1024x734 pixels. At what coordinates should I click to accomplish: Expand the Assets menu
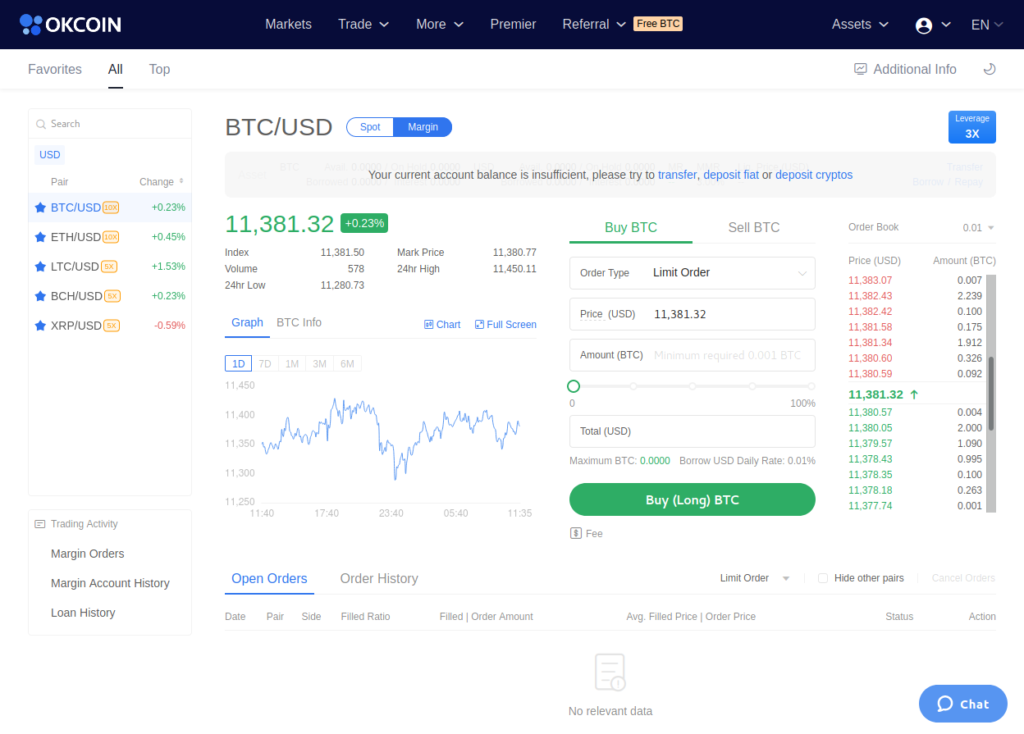tap(859, 24)
